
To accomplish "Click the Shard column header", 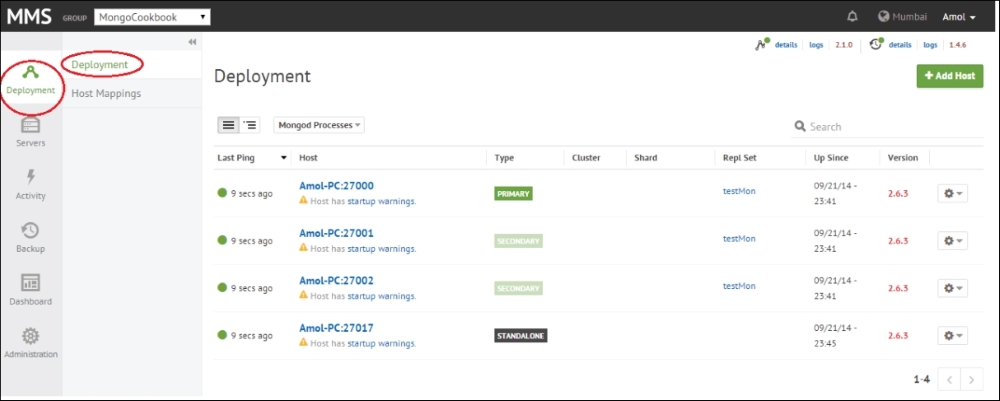I will pos(645,157).
